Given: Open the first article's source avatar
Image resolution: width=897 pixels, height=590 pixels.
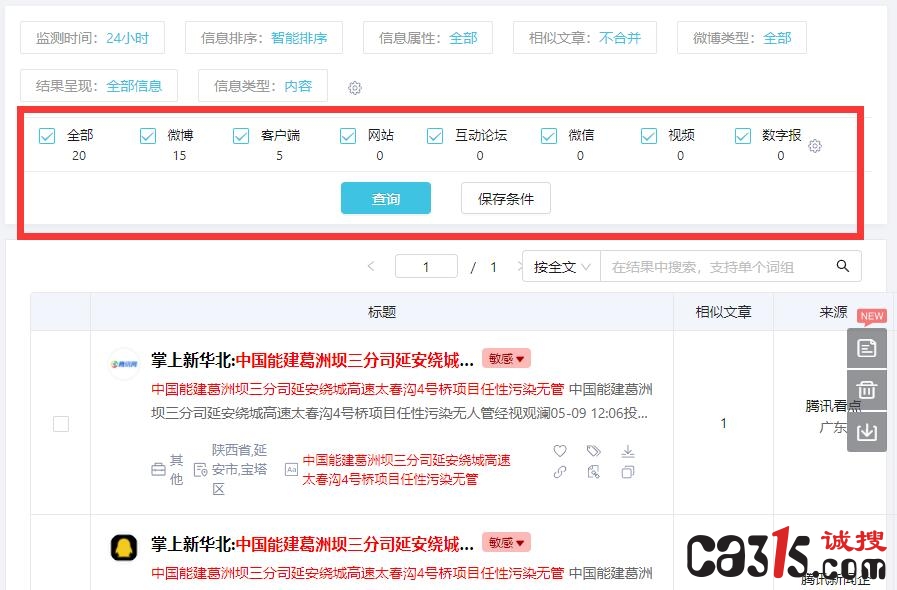Looking at the screenshot, I should pos(124,364).
